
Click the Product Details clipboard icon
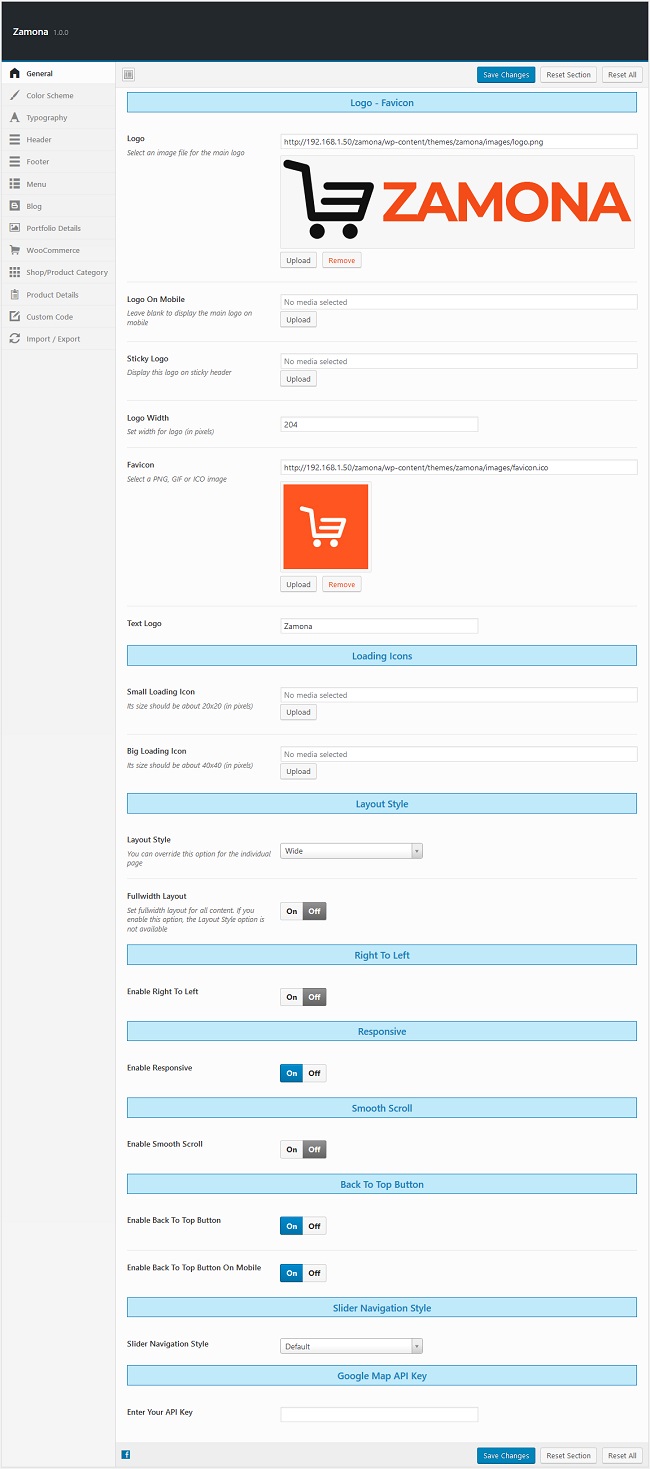pos(14,295)
